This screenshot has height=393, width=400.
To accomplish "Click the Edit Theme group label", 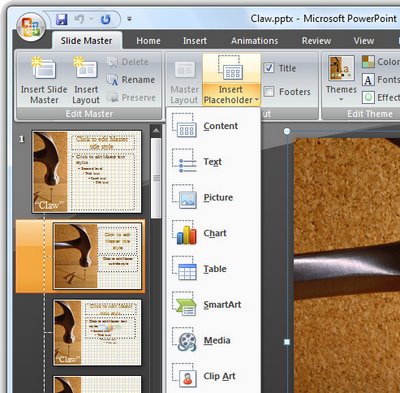I will (370, 114).
